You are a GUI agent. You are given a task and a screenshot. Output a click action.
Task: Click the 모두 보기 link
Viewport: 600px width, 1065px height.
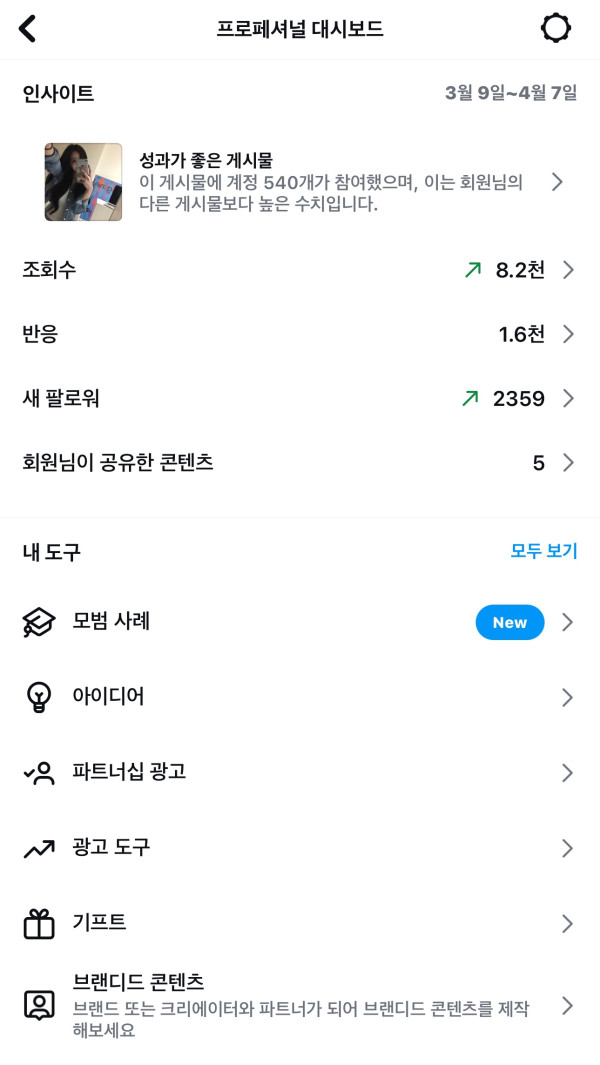[x=544, y=551]
